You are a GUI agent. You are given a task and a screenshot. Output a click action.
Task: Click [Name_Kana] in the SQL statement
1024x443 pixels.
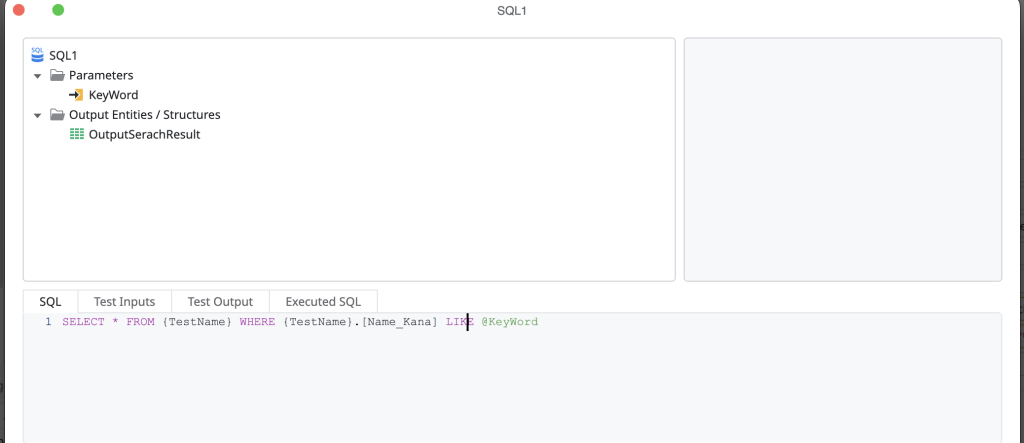(x=400, y=322)
